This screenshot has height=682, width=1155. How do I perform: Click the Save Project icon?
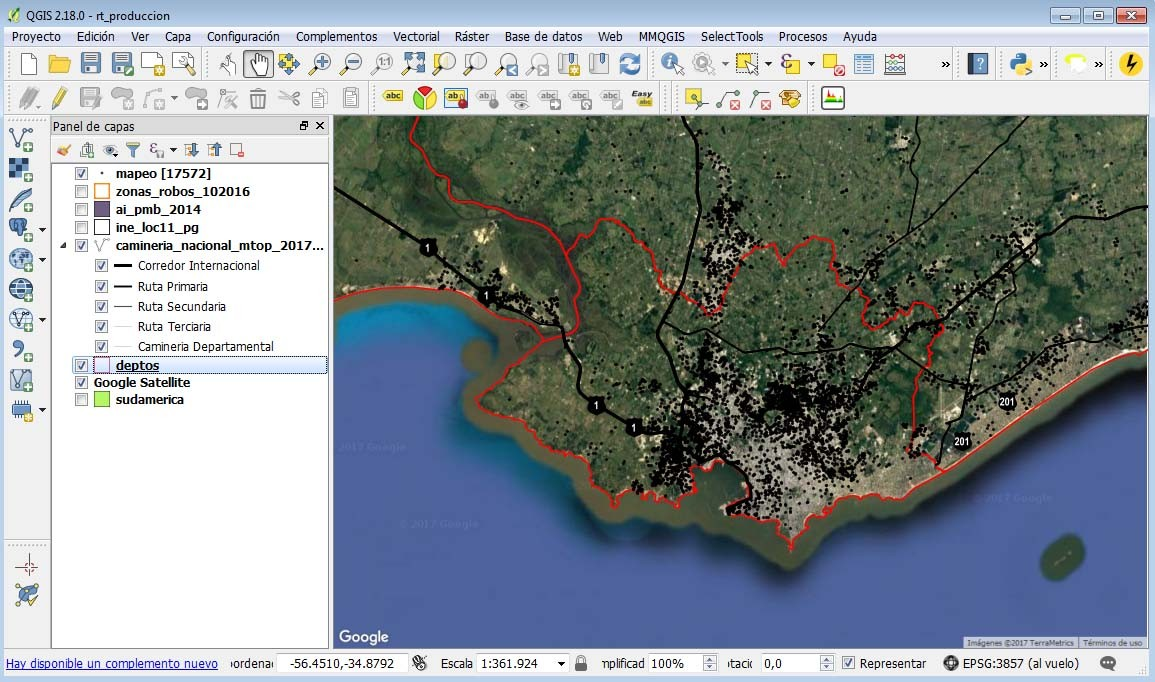[x=91, y=64]
